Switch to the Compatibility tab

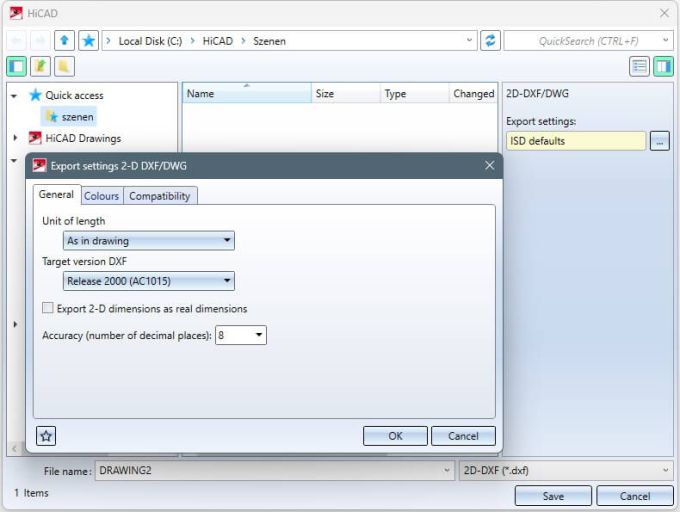[160, 196]
